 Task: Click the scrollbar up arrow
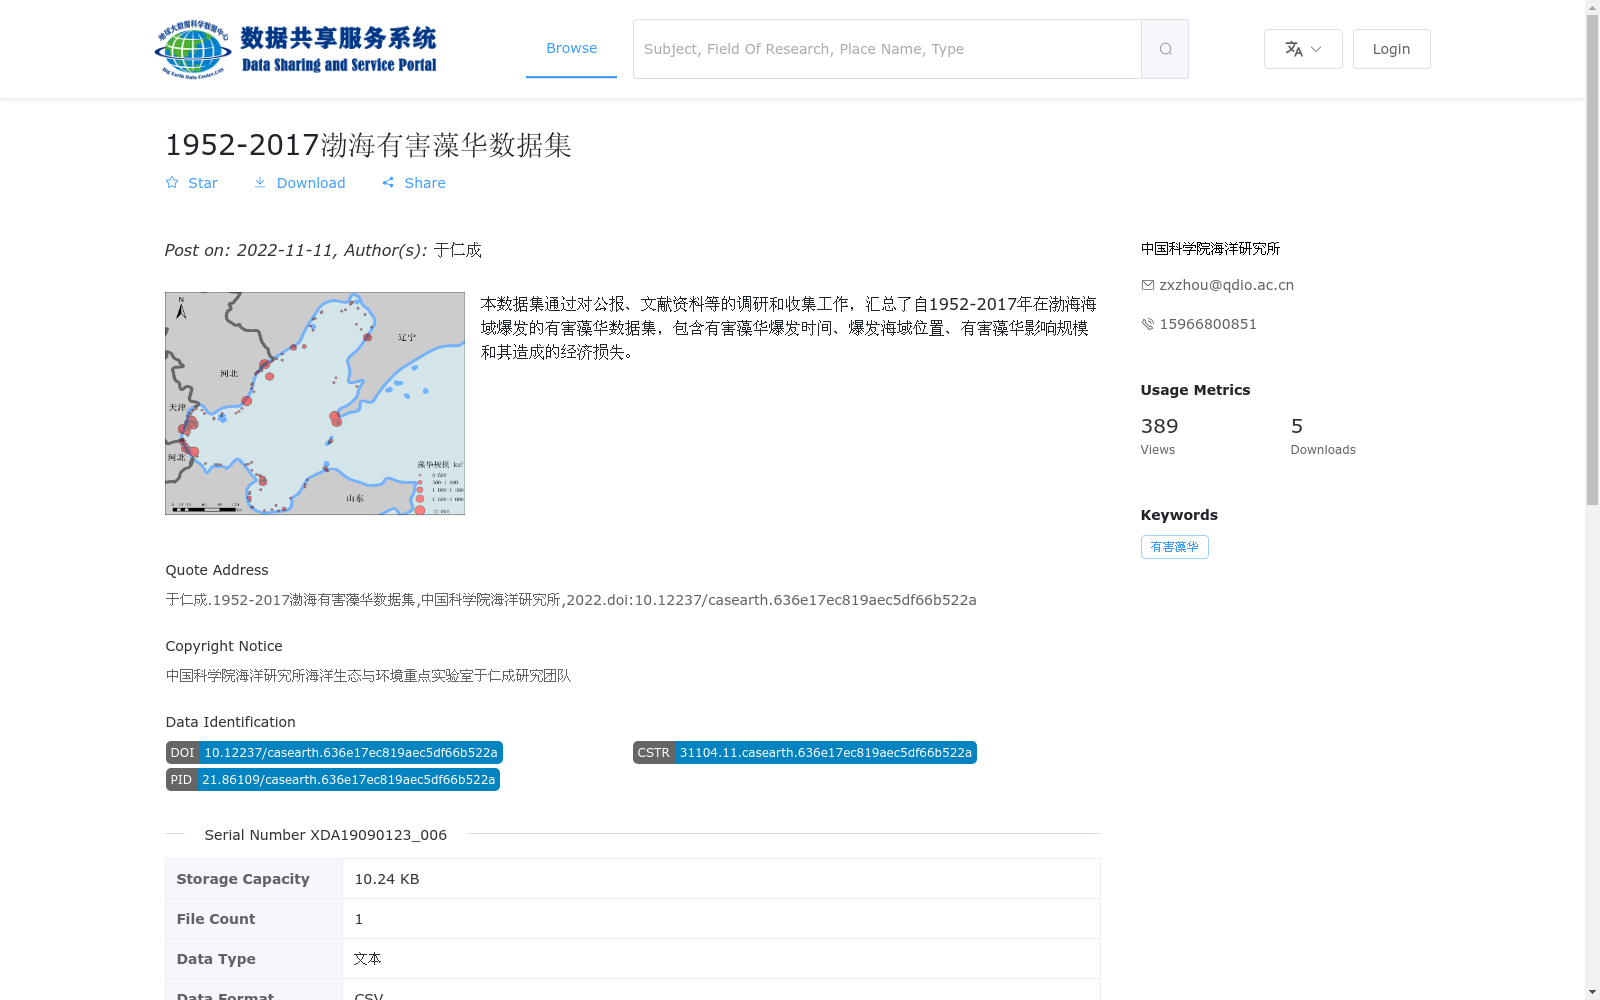tap(1592, 7)
